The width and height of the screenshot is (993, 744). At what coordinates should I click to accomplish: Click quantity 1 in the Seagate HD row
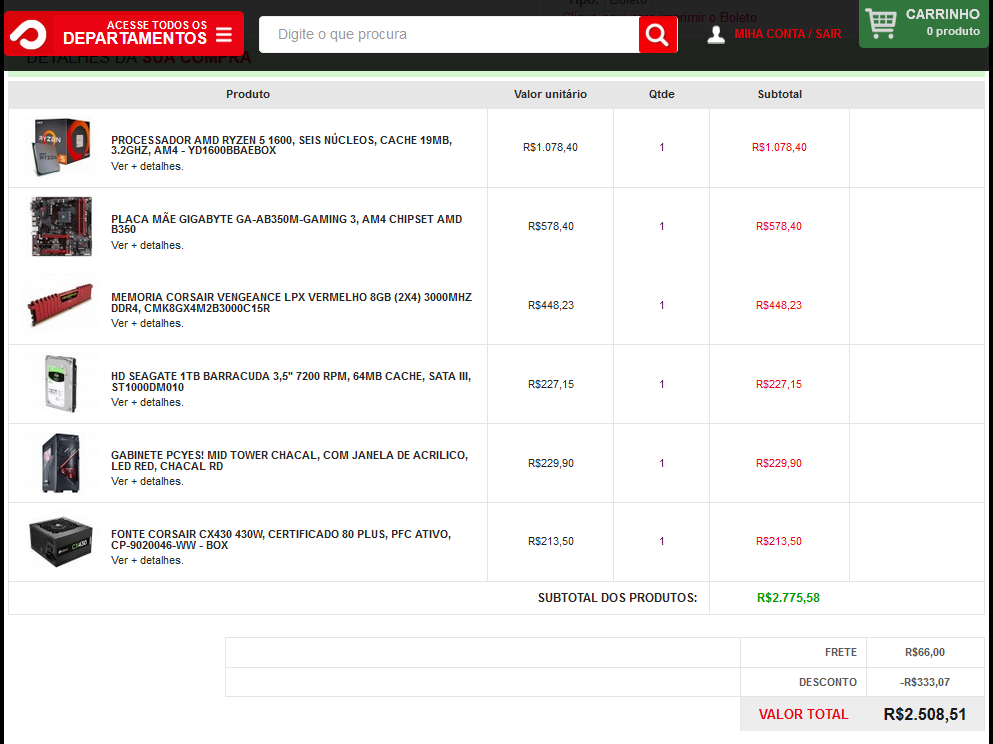point(662,384)
